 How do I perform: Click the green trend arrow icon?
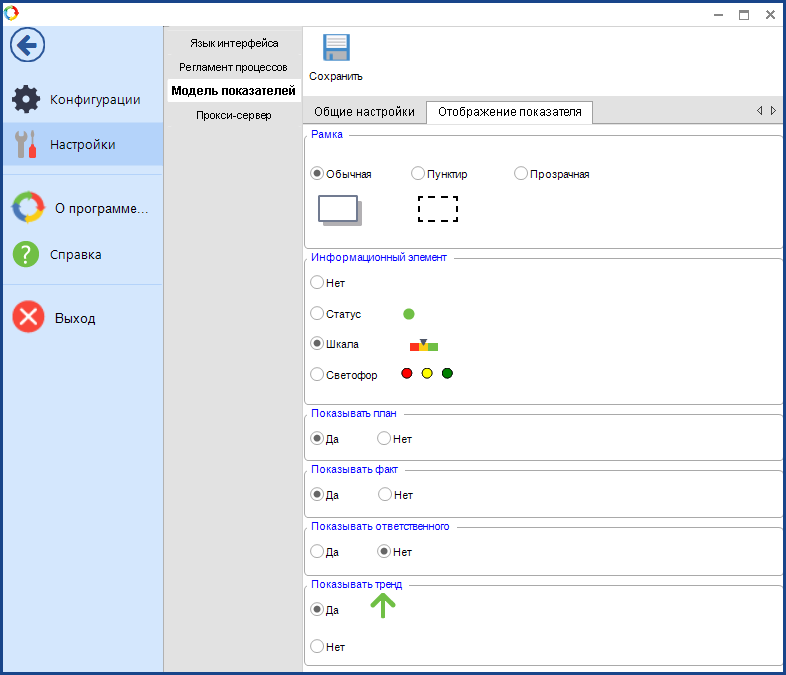(383, 605)
